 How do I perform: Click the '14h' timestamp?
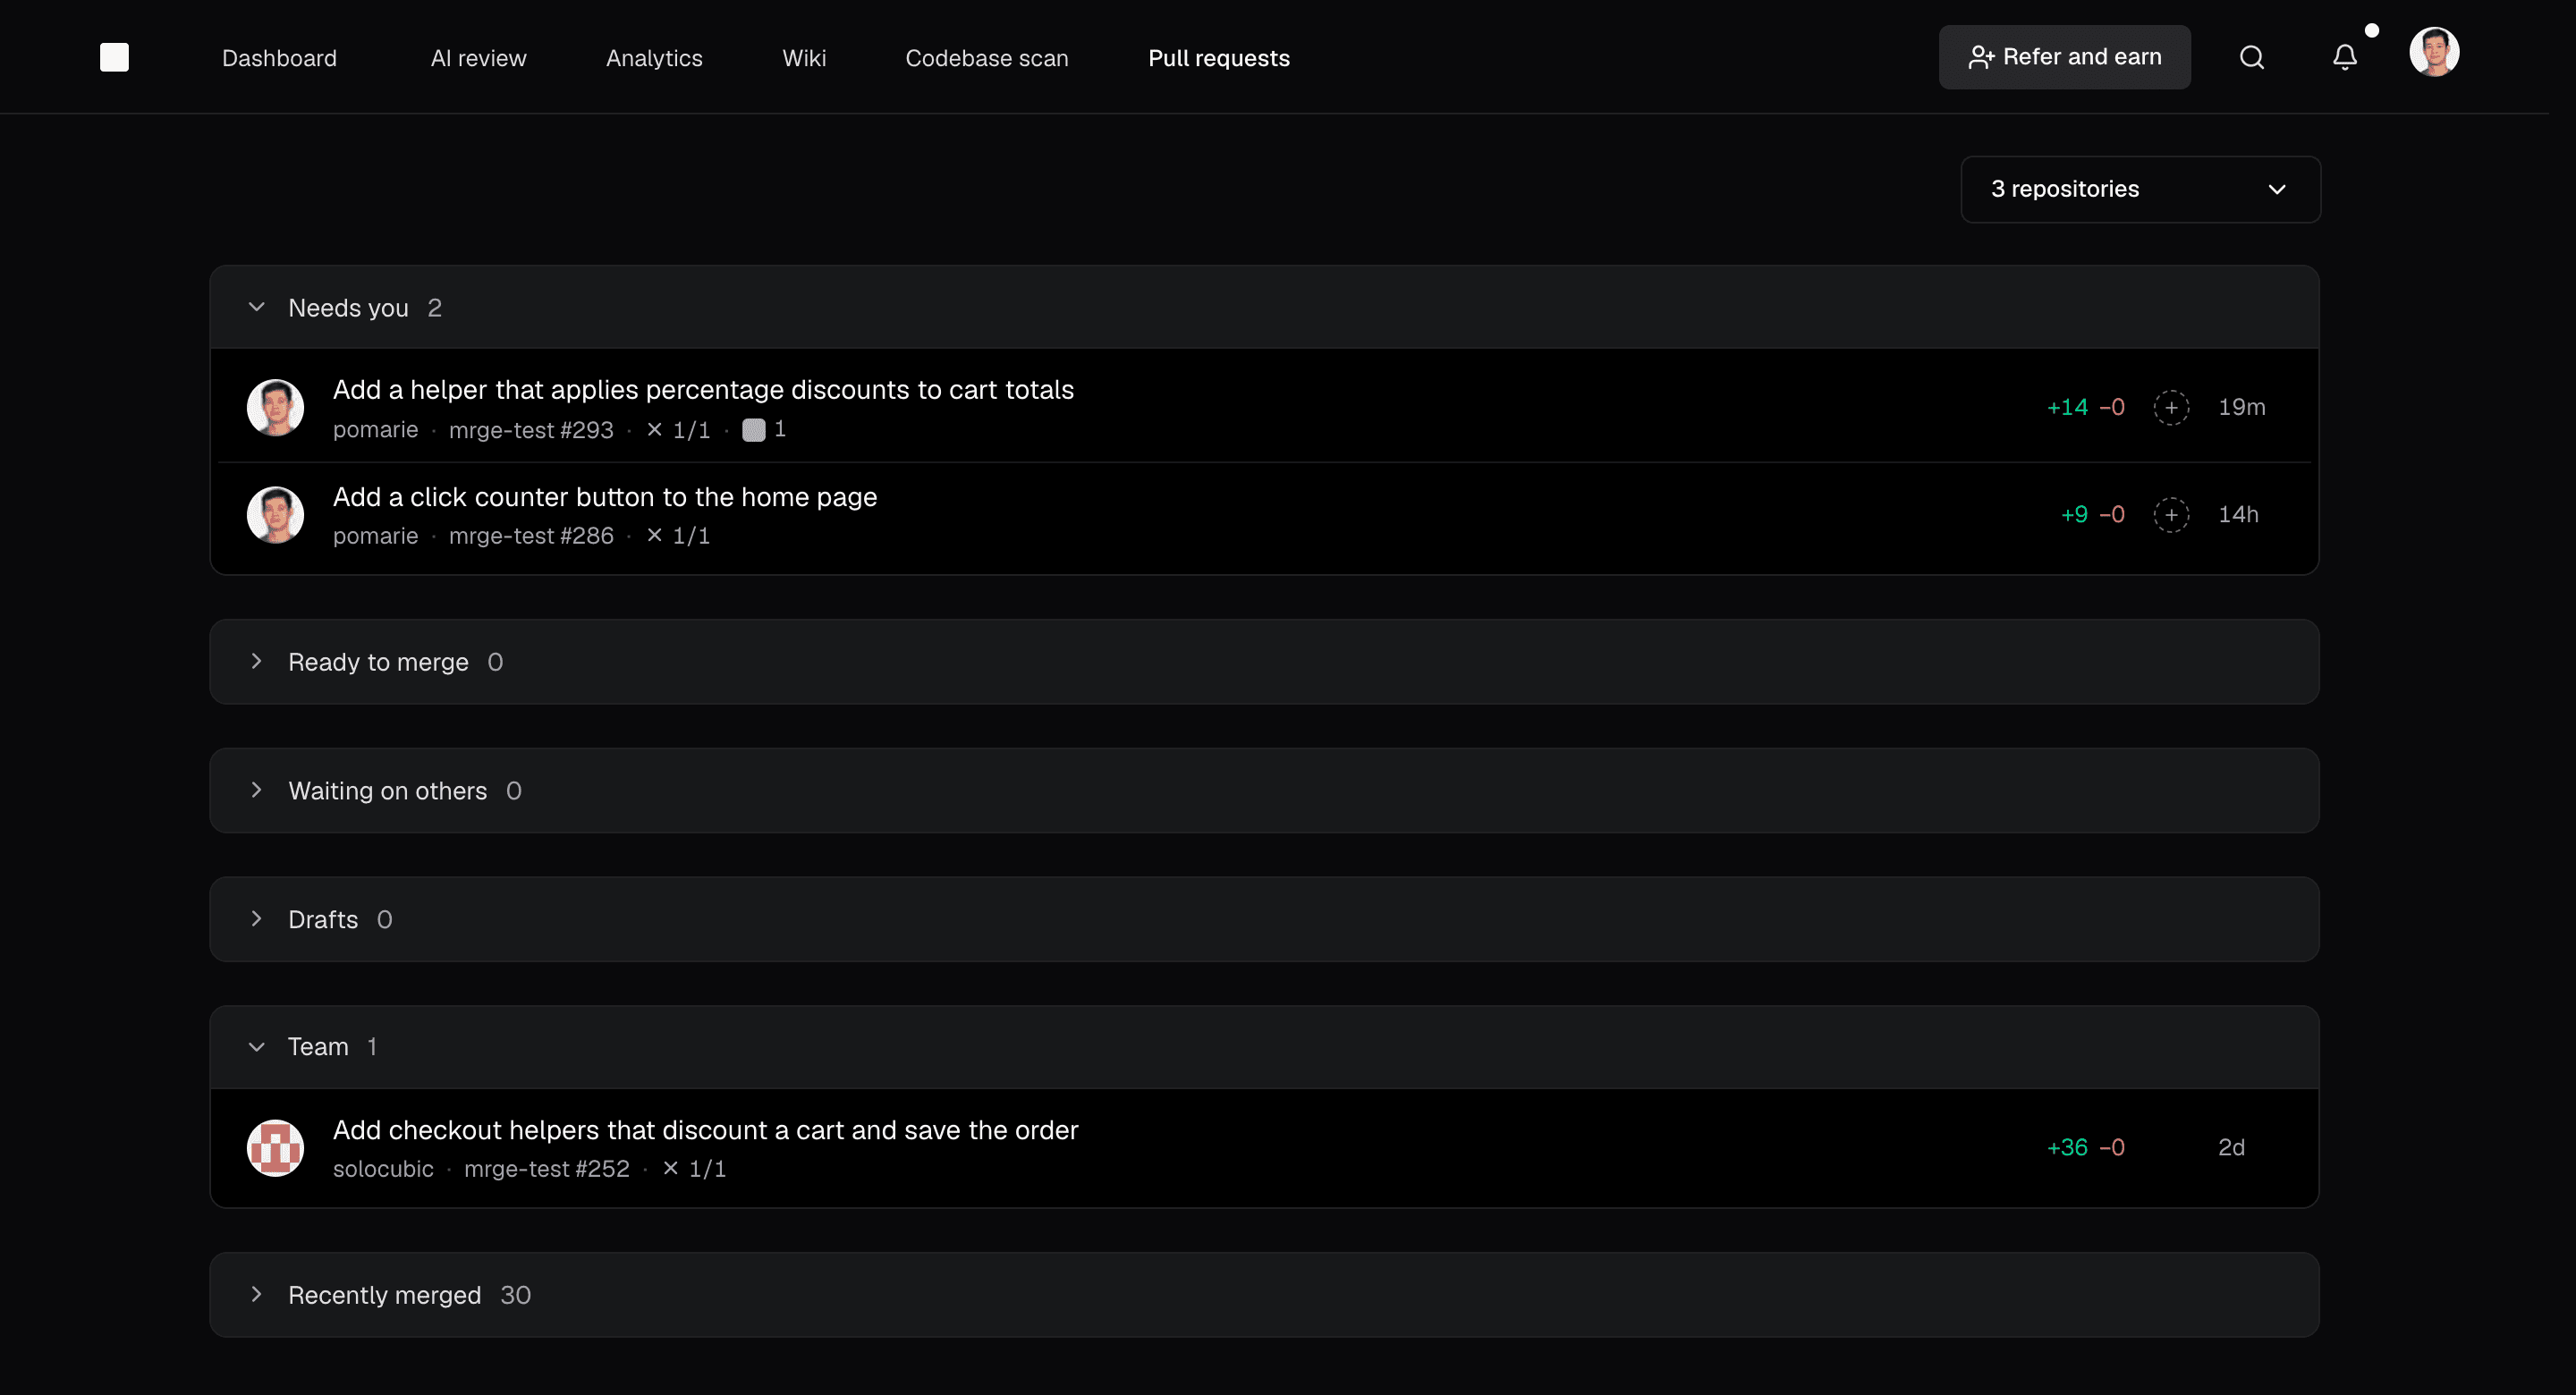(x=2238, y=514)
